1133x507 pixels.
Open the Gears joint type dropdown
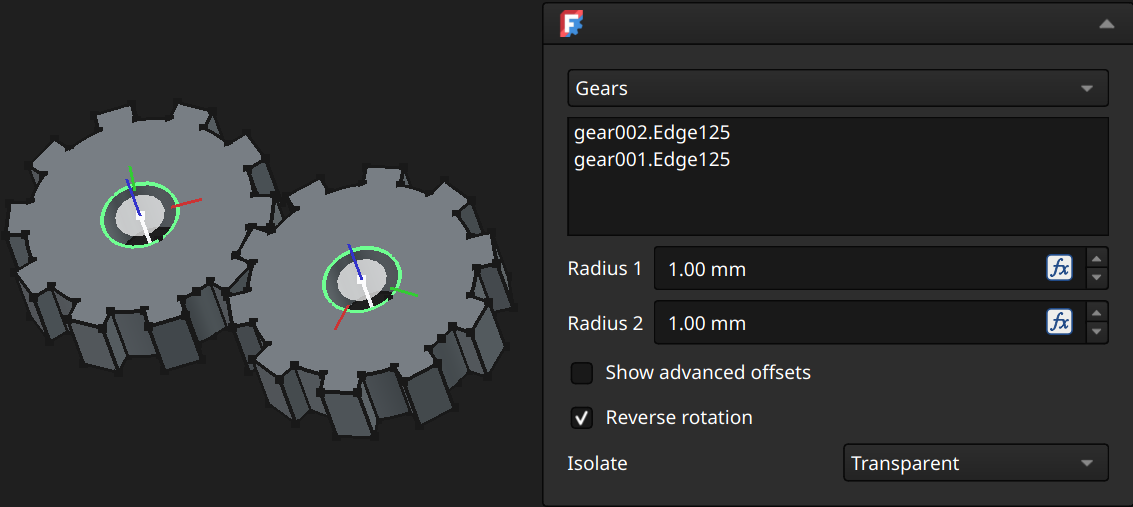[837, 88]
